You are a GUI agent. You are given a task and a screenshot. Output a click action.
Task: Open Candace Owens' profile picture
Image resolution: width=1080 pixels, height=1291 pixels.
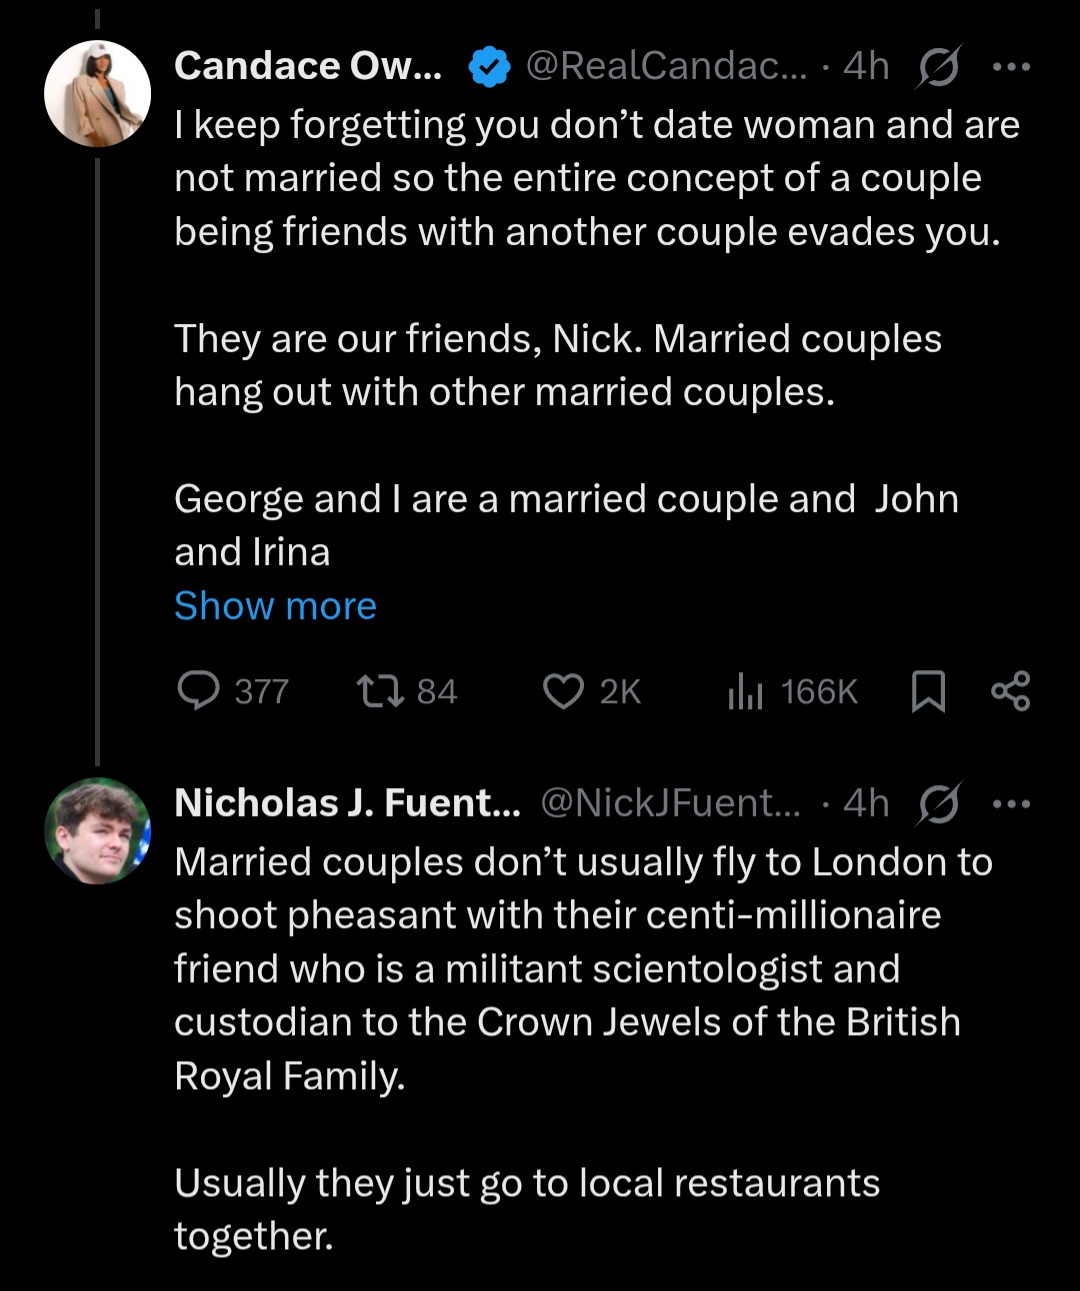tap(97, 94)
